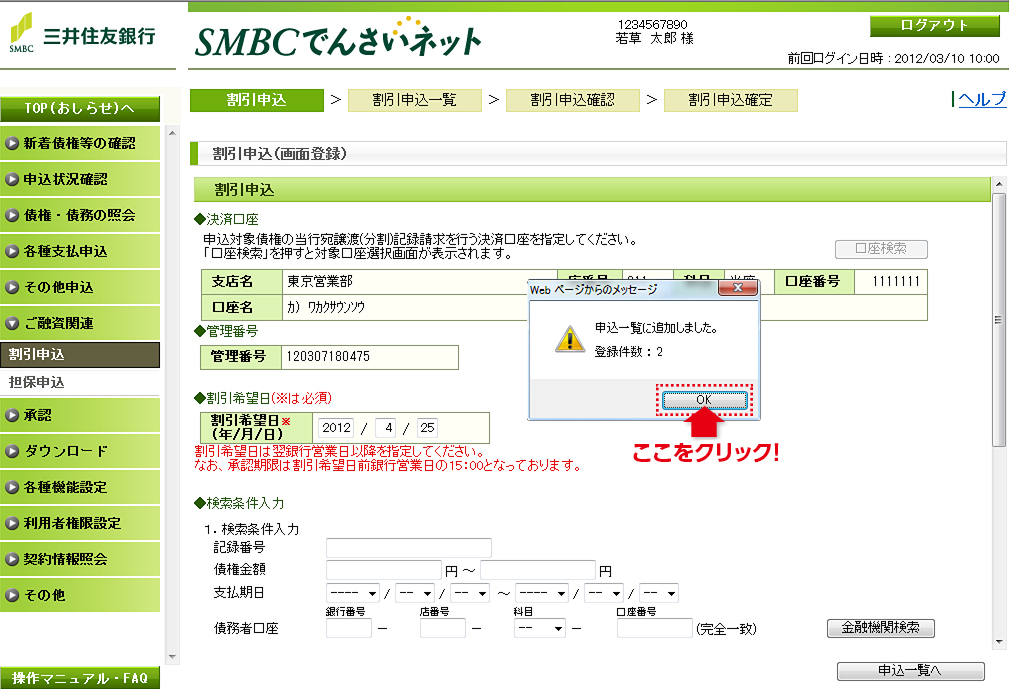The image size is (1012, 690).
Task: Open the 支払期日 start year dropdown
Action: point(352,593)
